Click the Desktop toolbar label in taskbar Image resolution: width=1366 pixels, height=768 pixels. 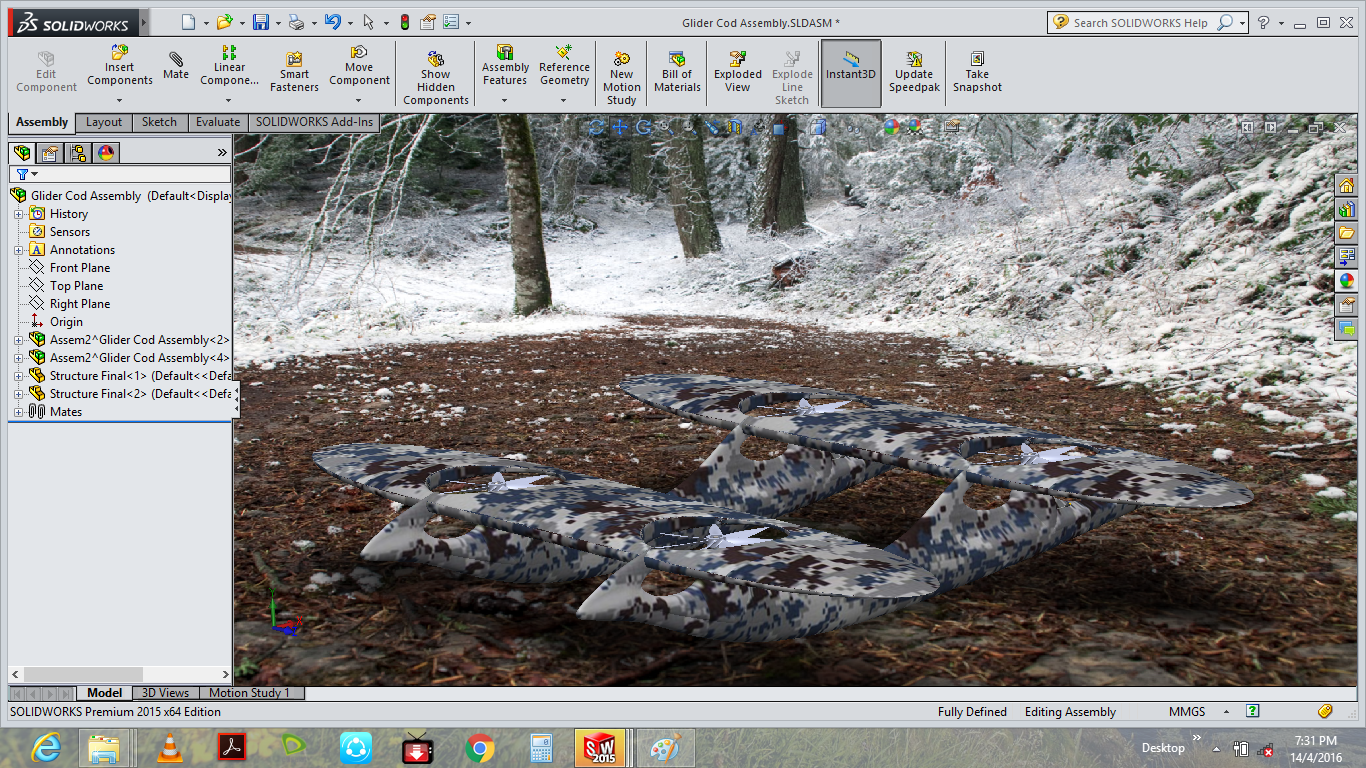coord(1163,748)
